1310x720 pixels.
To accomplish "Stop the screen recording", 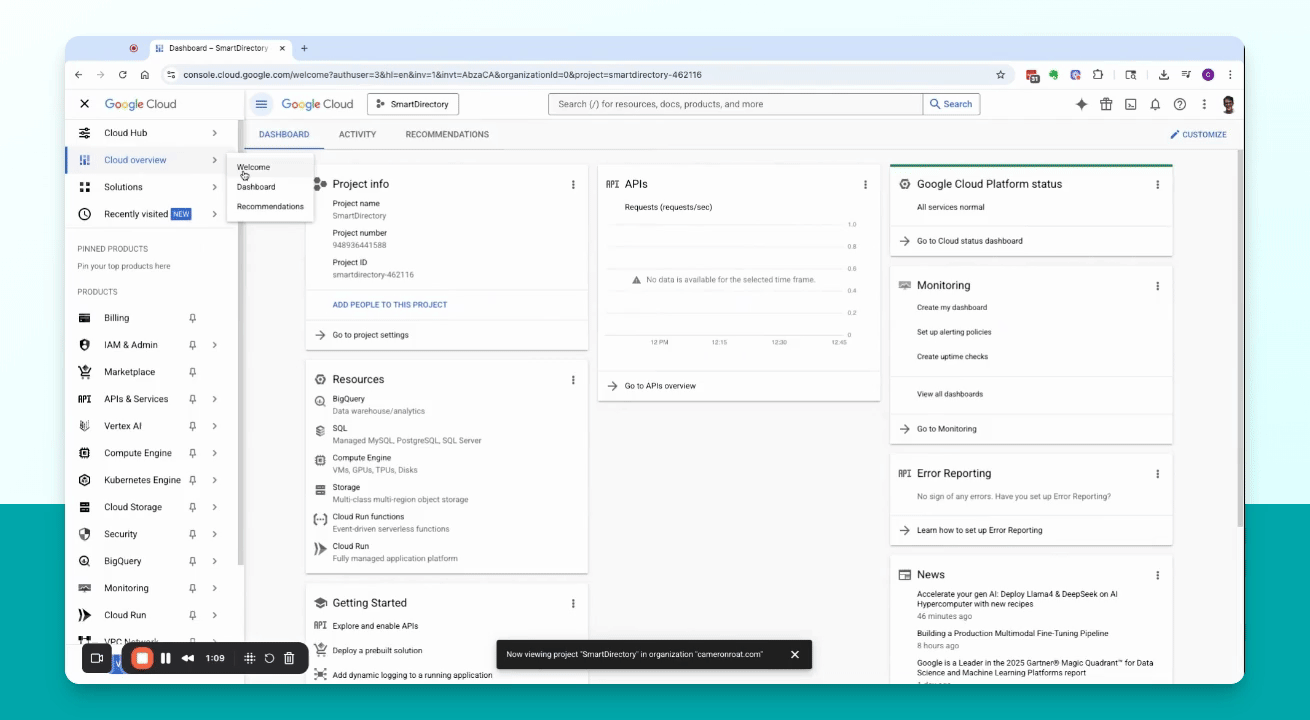I will coord(142,658).
